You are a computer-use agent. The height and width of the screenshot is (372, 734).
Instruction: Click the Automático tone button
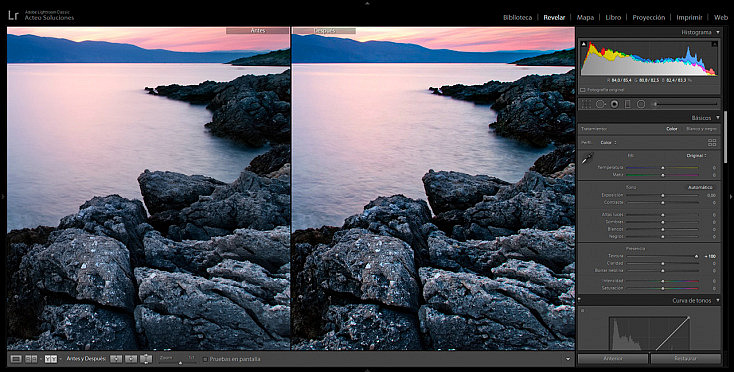click(700, 187)
